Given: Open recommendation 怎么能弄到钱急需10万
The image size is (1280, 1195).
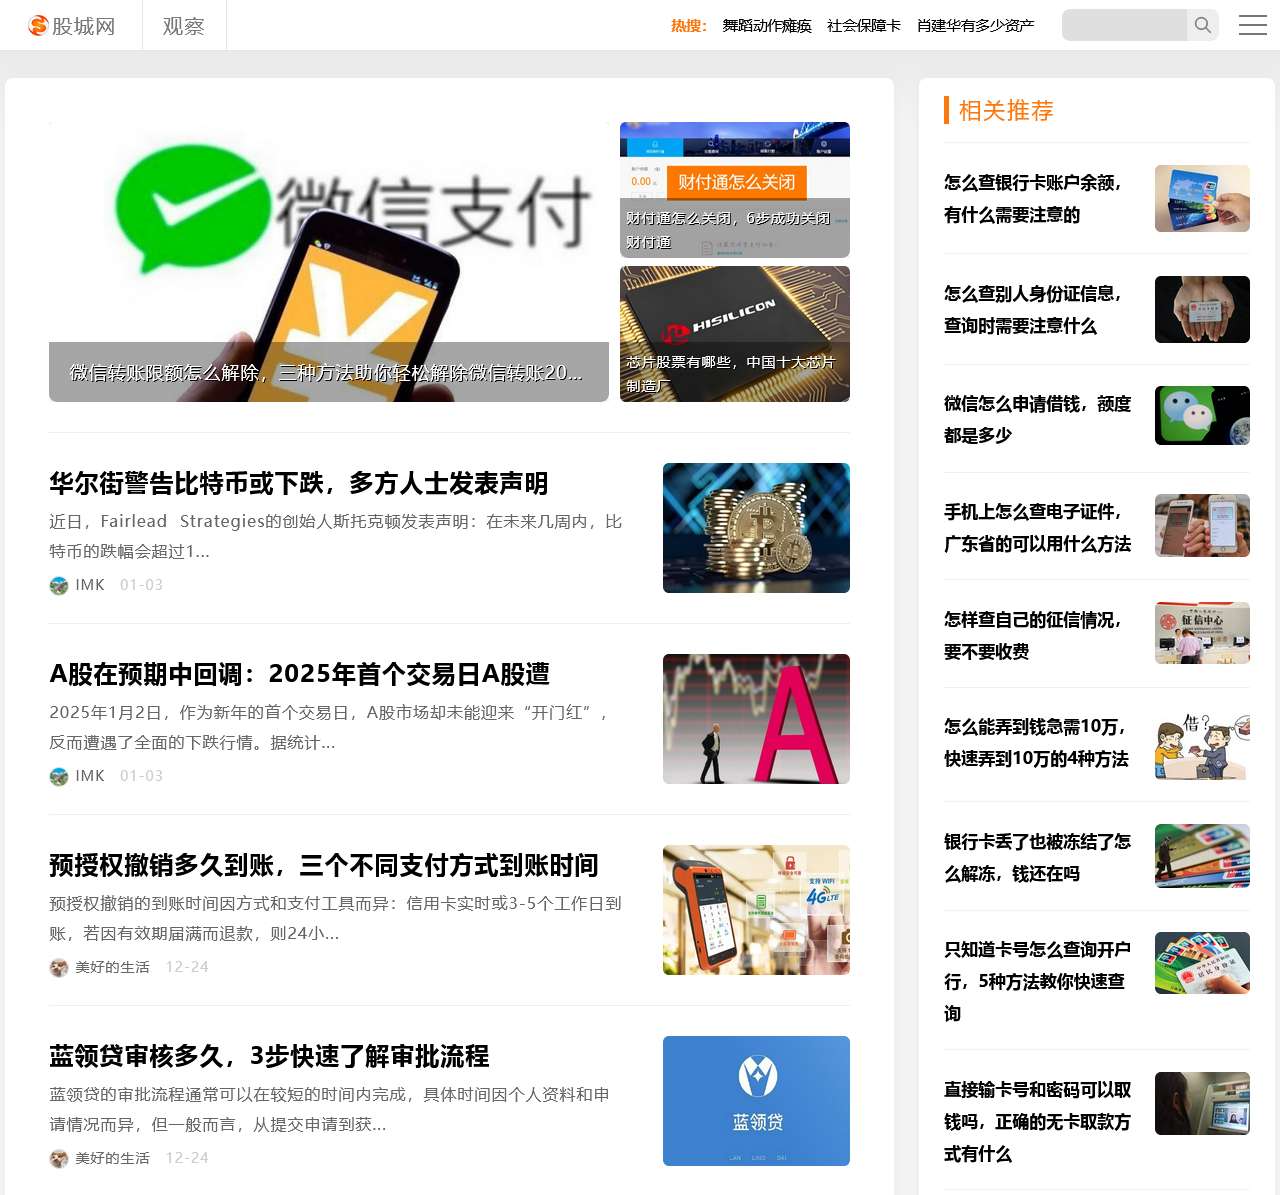Looking at the screenshot, I should (1036, 743).
